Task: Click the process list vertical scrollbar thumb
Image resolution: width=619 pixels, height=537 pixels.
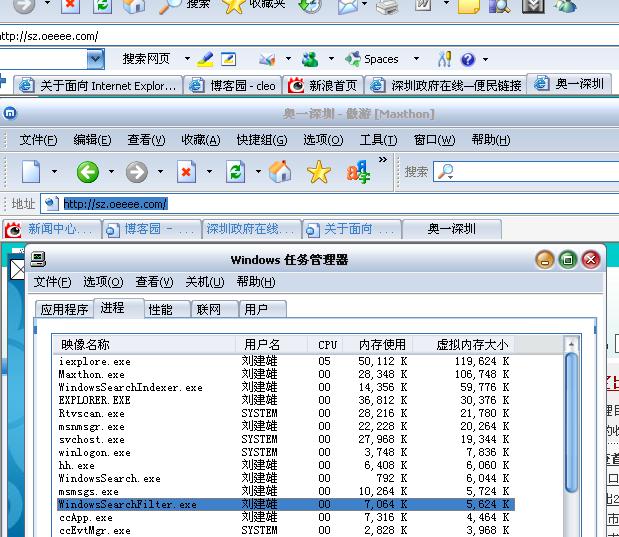Action: coord(571,422)
